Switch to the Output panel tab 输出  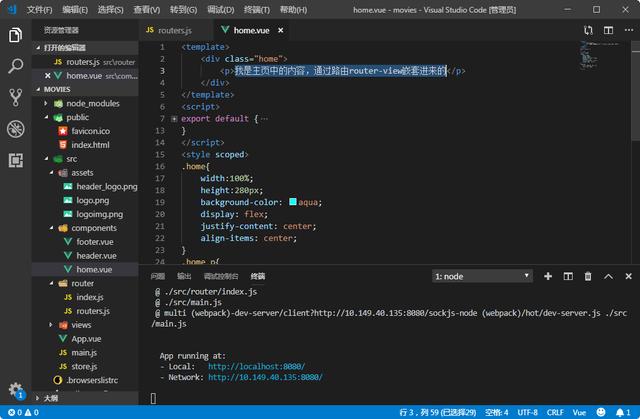(184, 276)
